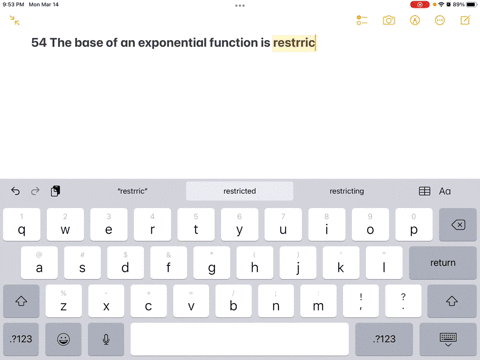Tap the microphone dictation key
Screen dimensions: 480x360
(106, 339)
